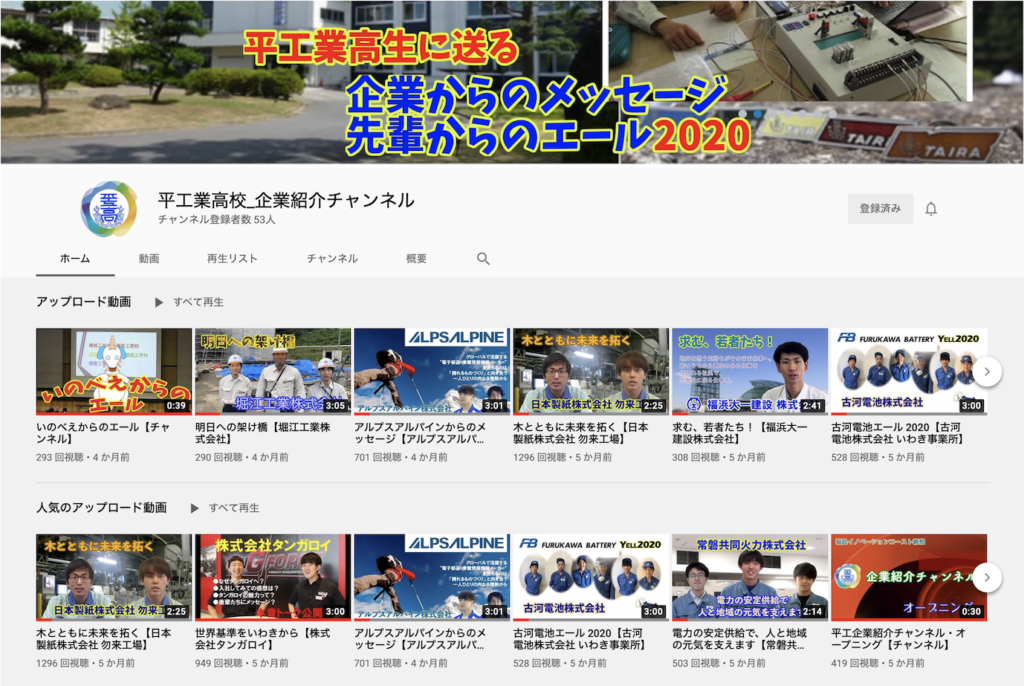Click the 0:30 duration badge
Viewport: 1024px width, 686px height.
point(971,612)
